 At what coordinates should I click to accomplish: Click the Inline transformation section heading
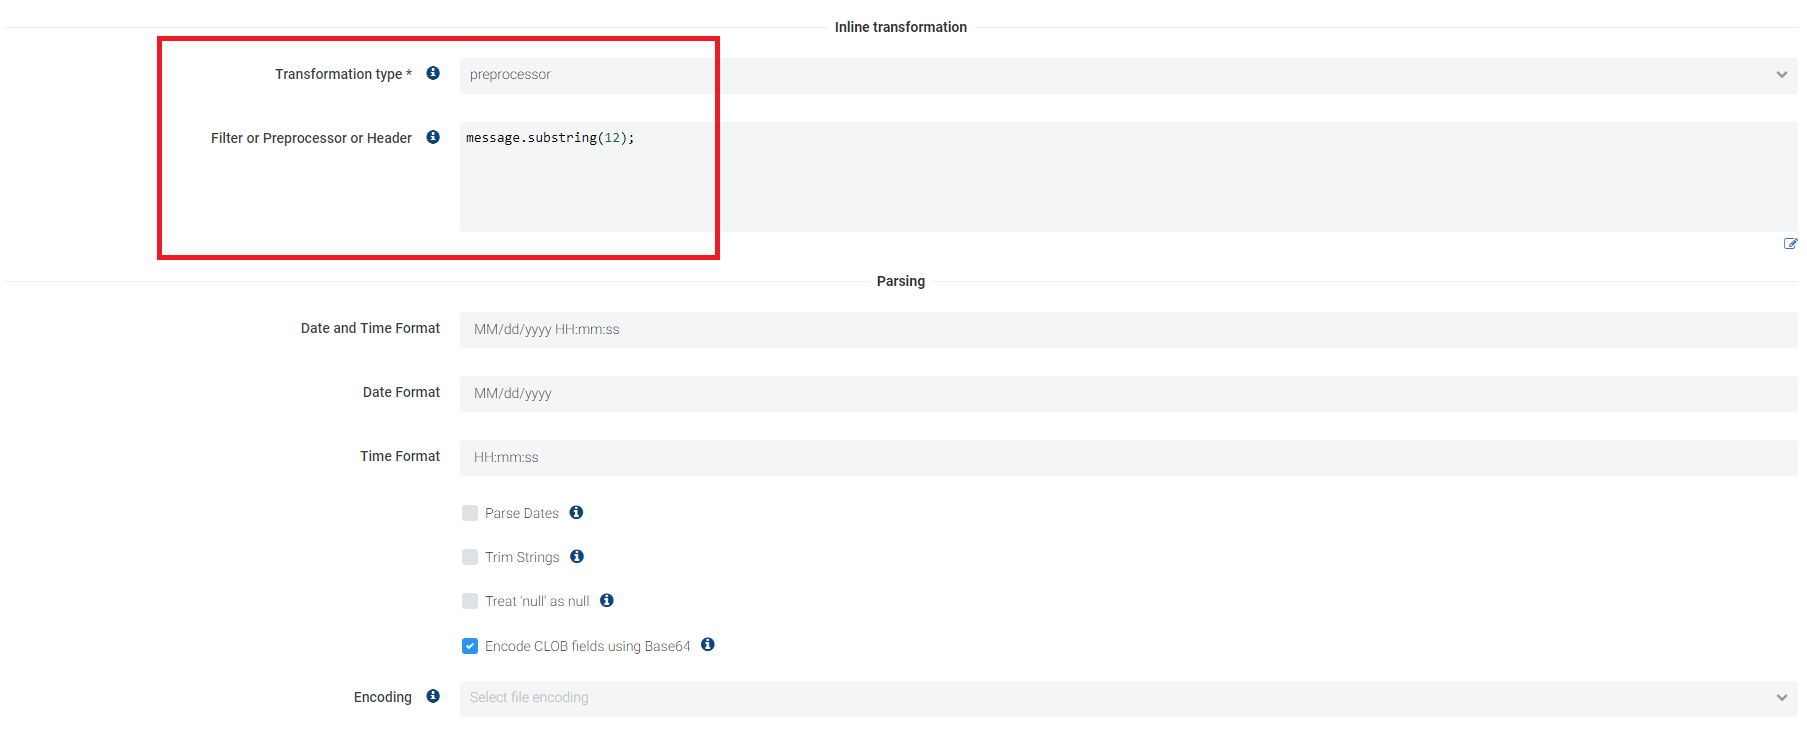tap(900, 27)
